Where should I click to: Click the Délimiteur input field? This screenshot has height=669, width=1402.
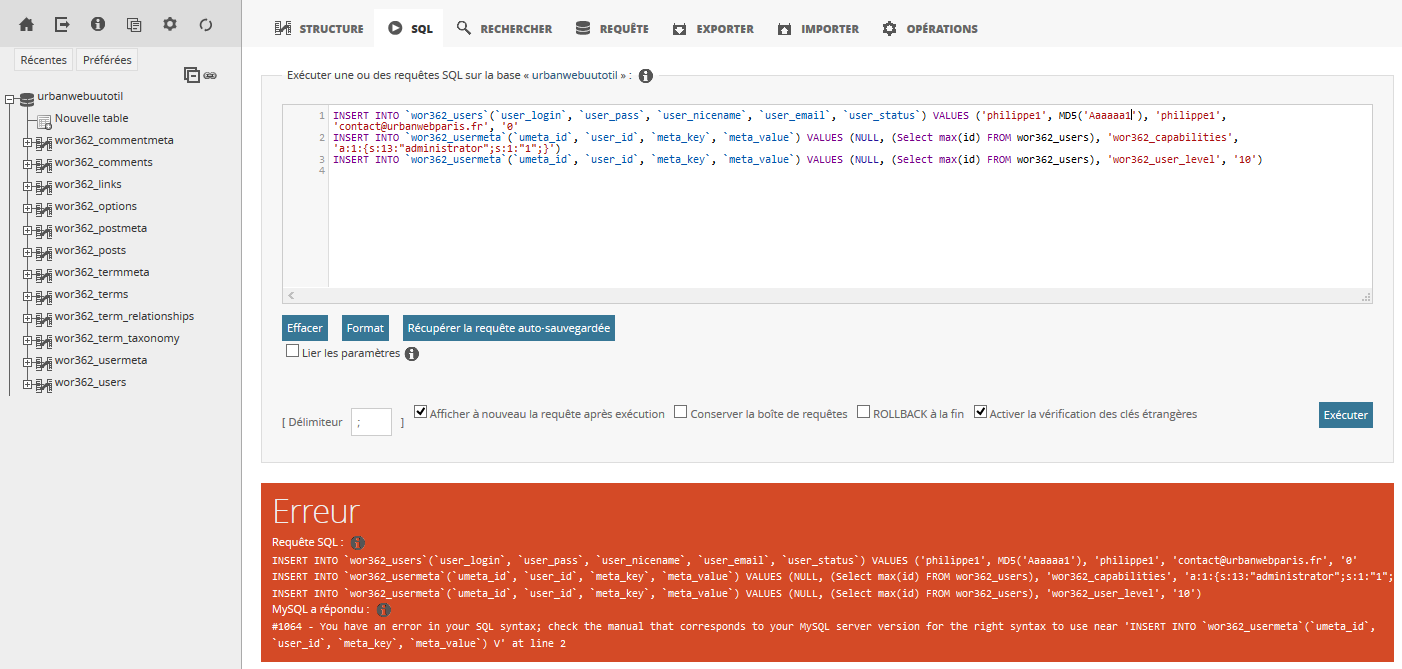tap(371, 422)
